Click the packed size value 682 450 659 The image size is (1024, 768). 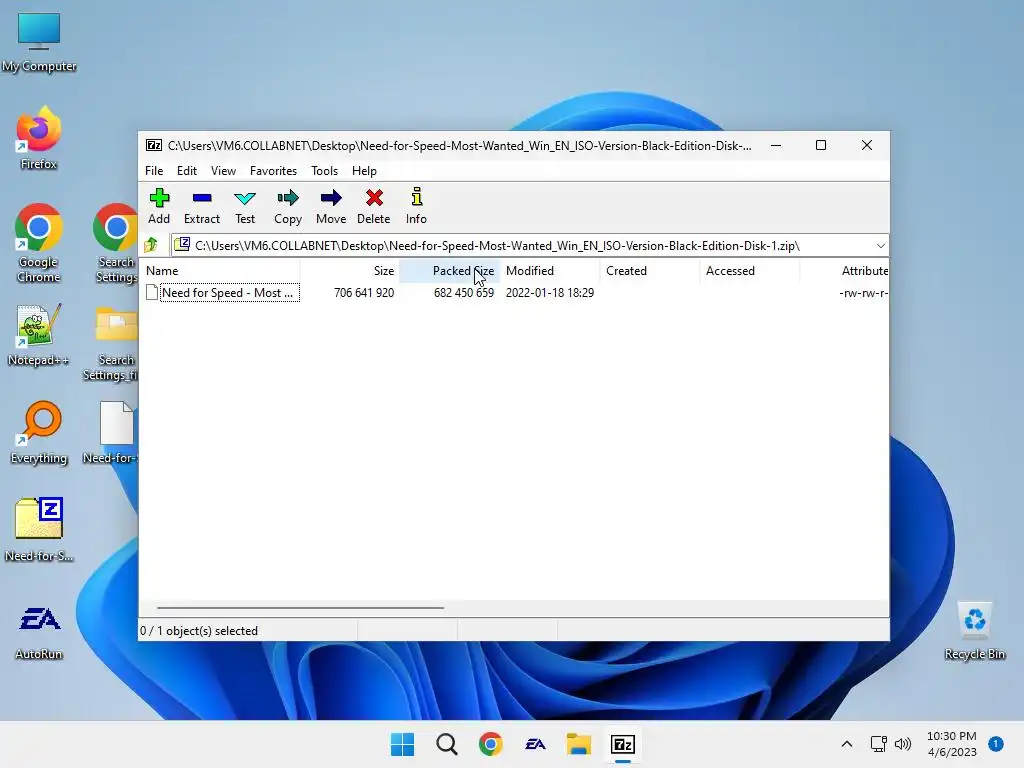(x=464, y=293)
